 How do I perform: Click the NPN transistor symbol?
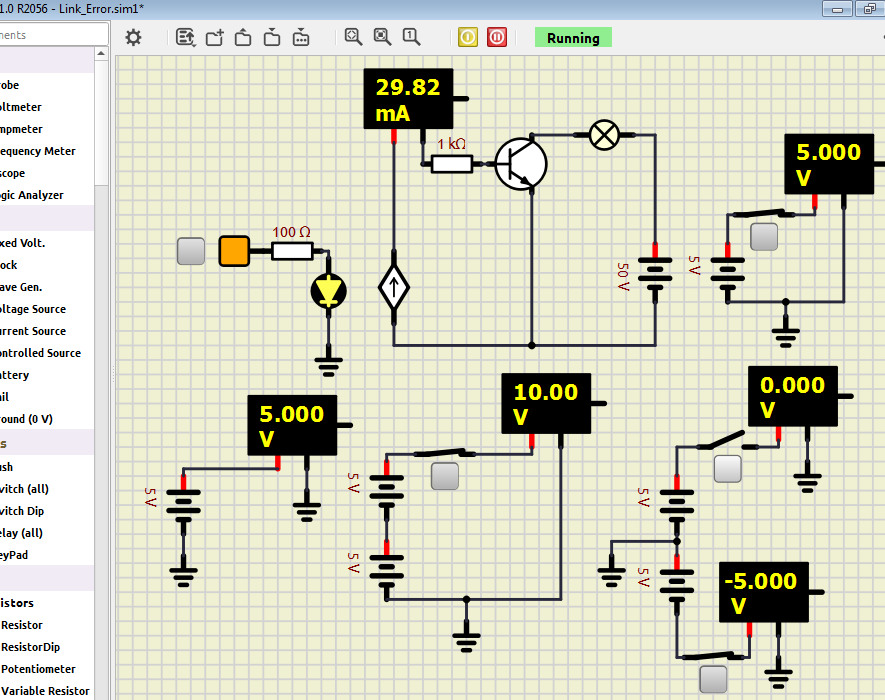(x=520, y=163)
